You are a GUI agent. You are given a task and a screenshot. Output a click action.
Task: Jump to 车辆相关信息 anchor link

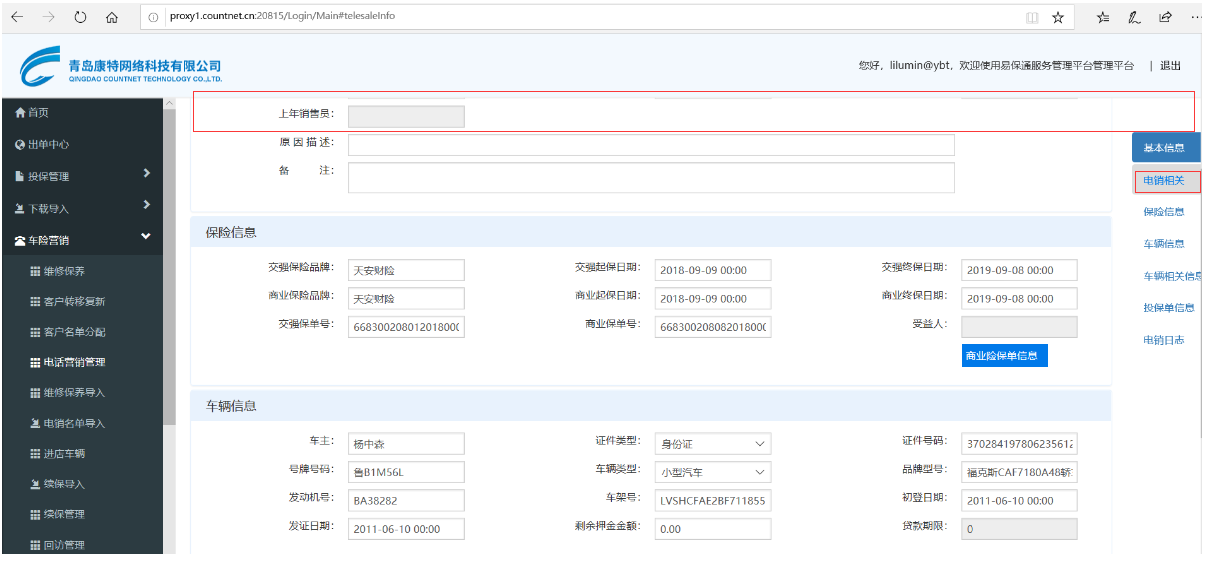coord(1172,276)
